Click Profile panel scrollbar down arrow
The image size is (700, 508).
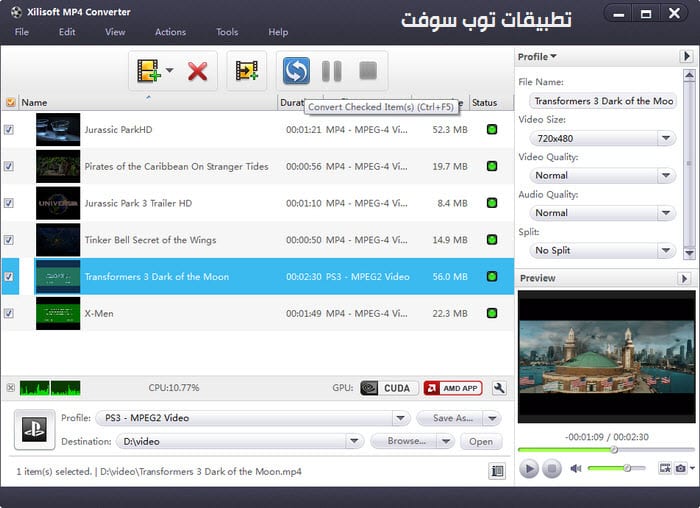point(689,253)
